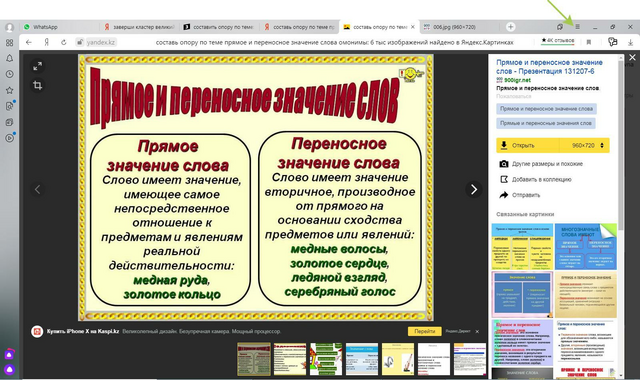Image resolution: width=640 pixels, height=380 pixels.
Task: Click the yandex.kz address field
Action: 101,42
